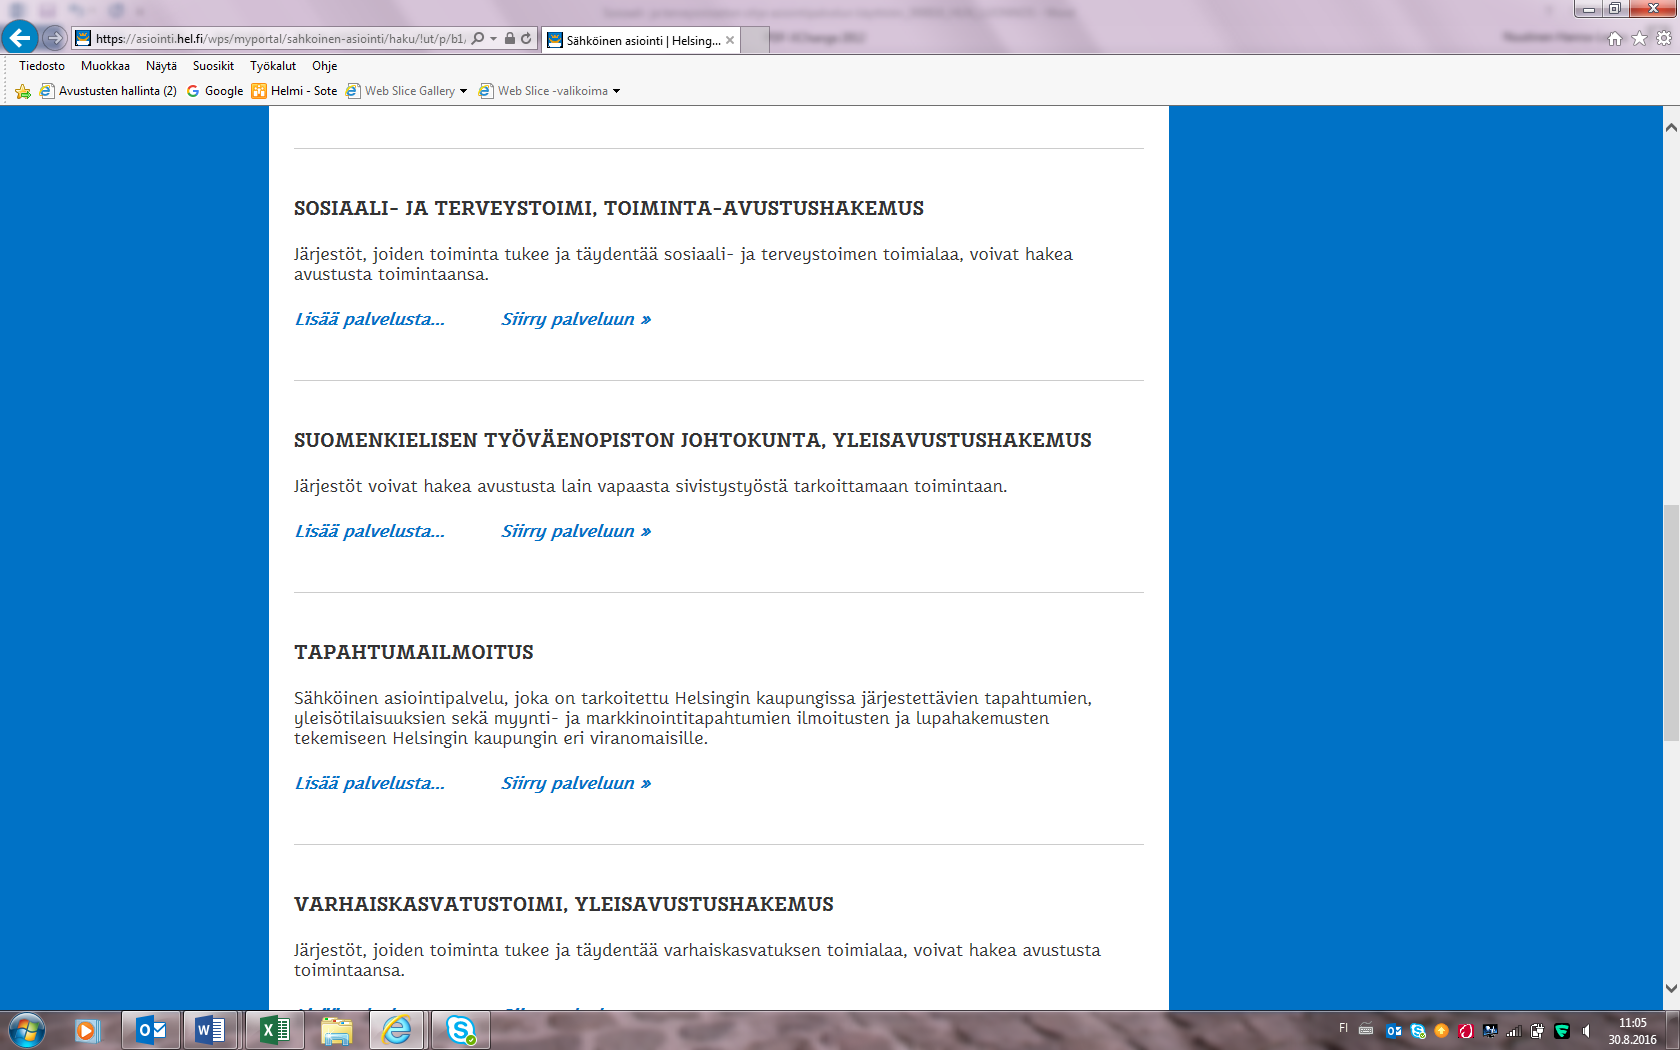Click the page scrollbar down arrow
Image resolution: width=1680 pixels, height=1050 pixels.
1671,988
